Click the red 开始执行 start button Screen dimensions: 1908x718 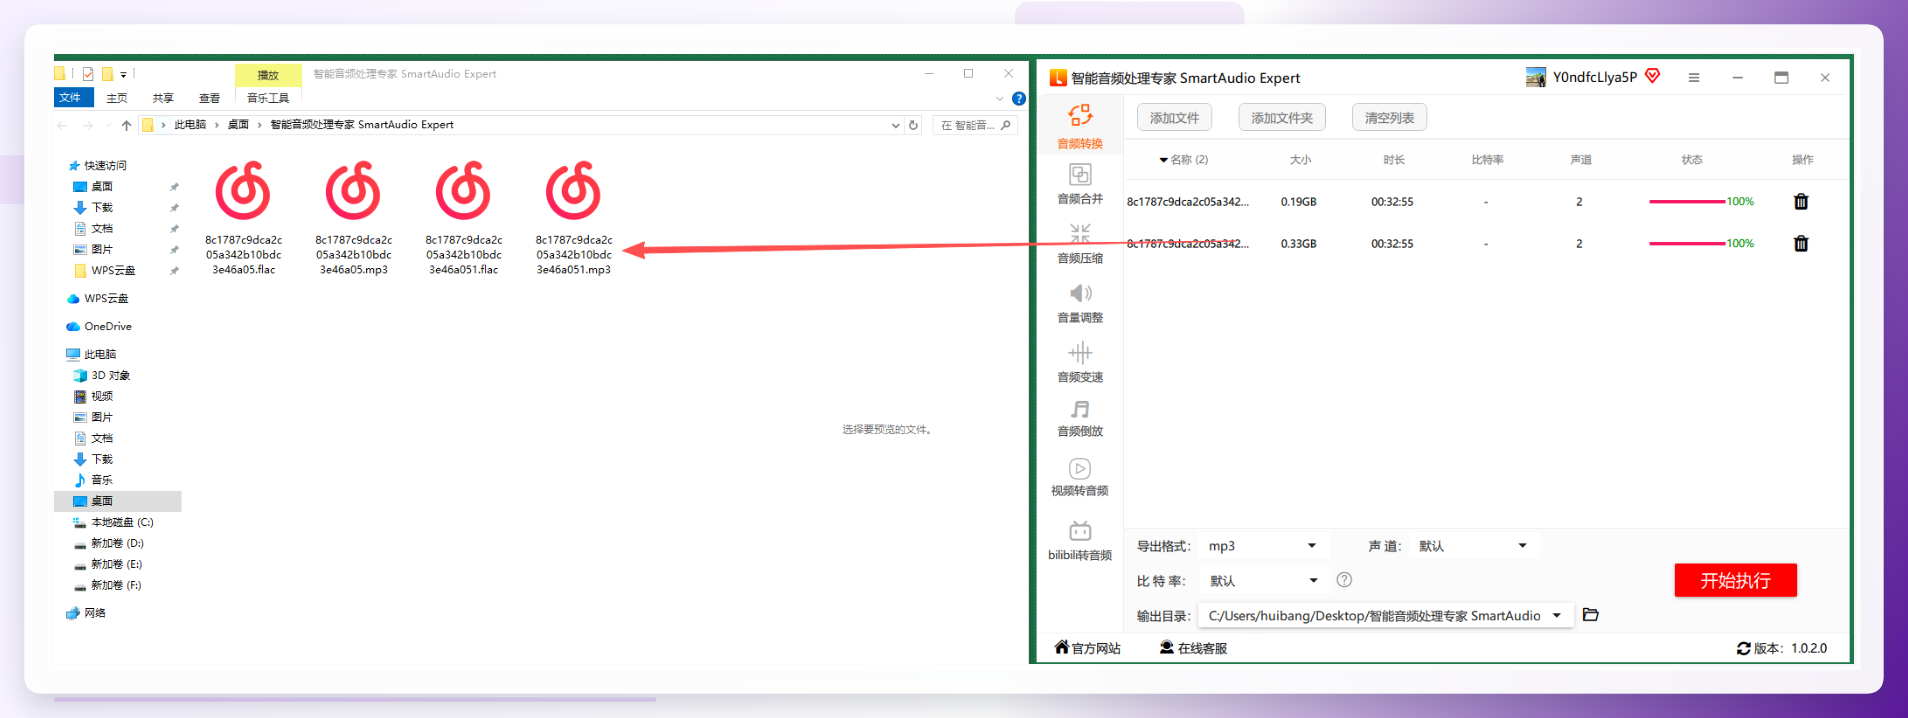(x=1735, y=580)
